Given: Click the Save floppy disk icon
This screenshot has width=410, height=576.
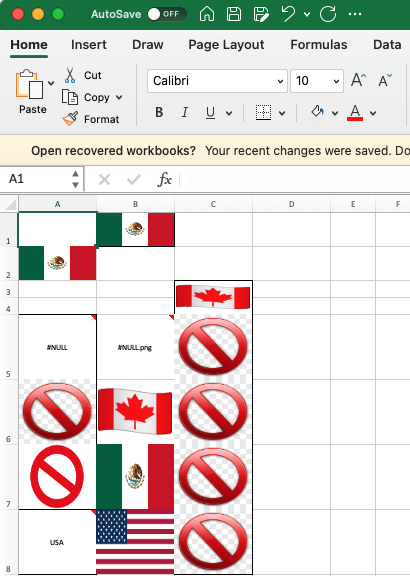Looking at the screenshot, I should tap(234, 14).
